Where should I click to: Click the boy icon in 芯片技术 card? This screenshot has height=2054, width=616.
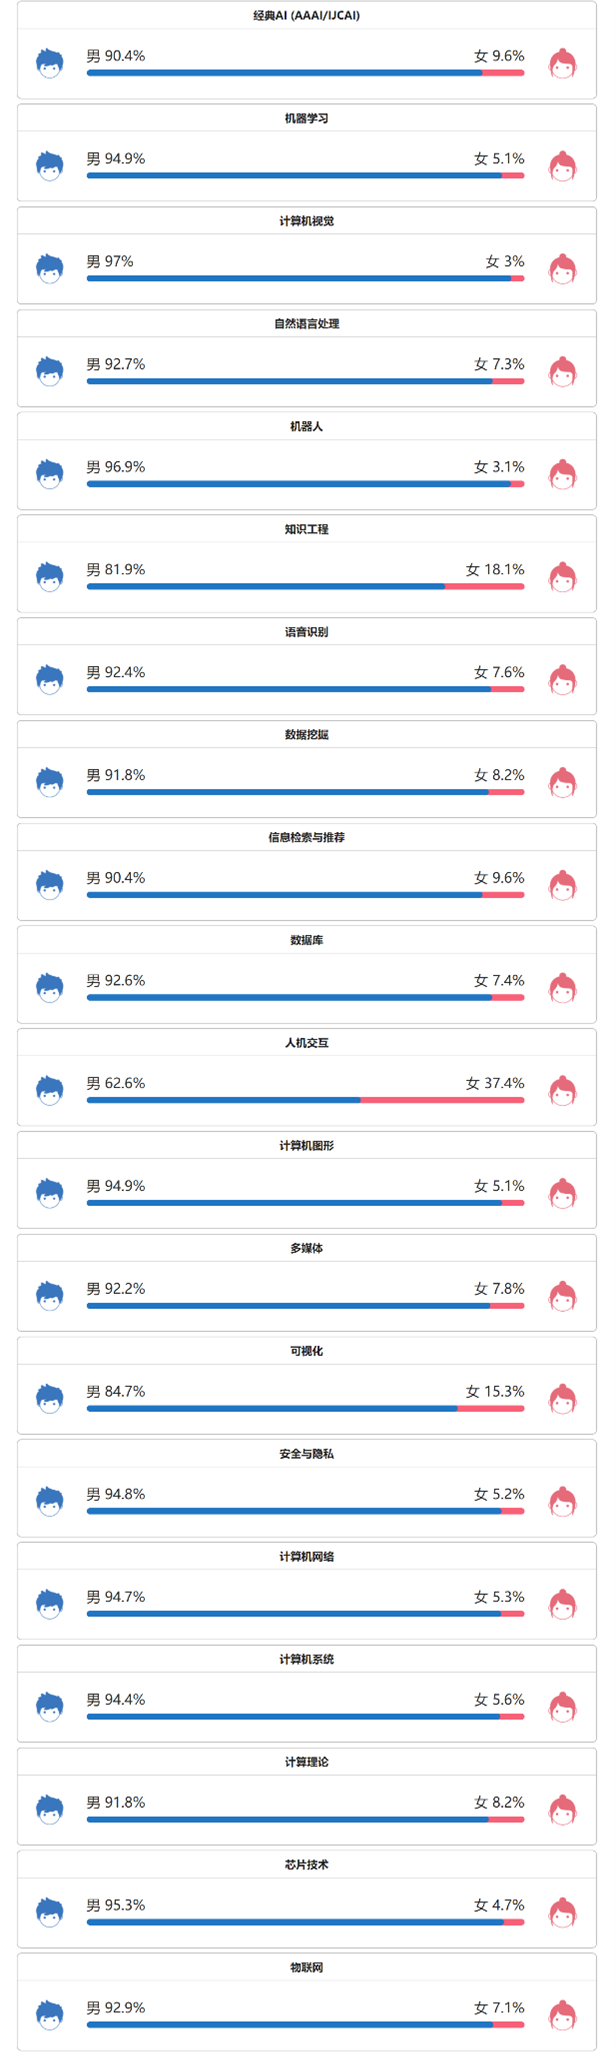[x=50, y=1911]
